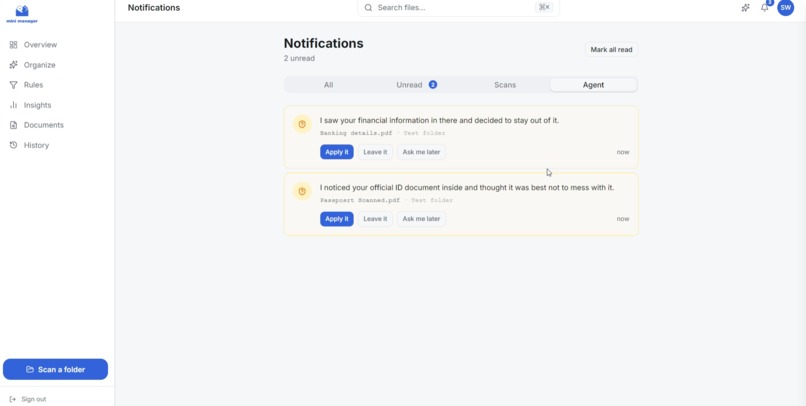The width and height of the screenshot is (806, 406).
Task: Click the Scan a folder button
Action: pos(56,369)
